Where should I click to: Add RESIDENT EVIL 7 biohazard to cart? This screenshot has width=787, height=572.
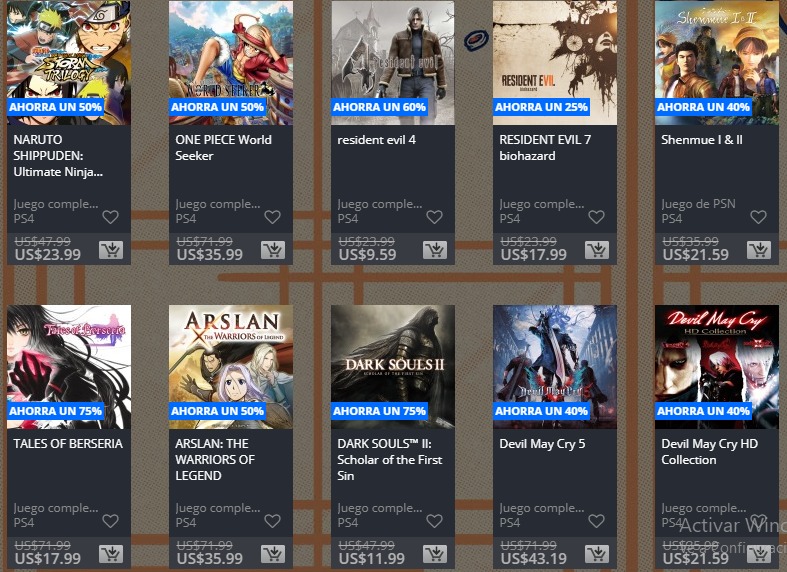[x=597, y=249]
